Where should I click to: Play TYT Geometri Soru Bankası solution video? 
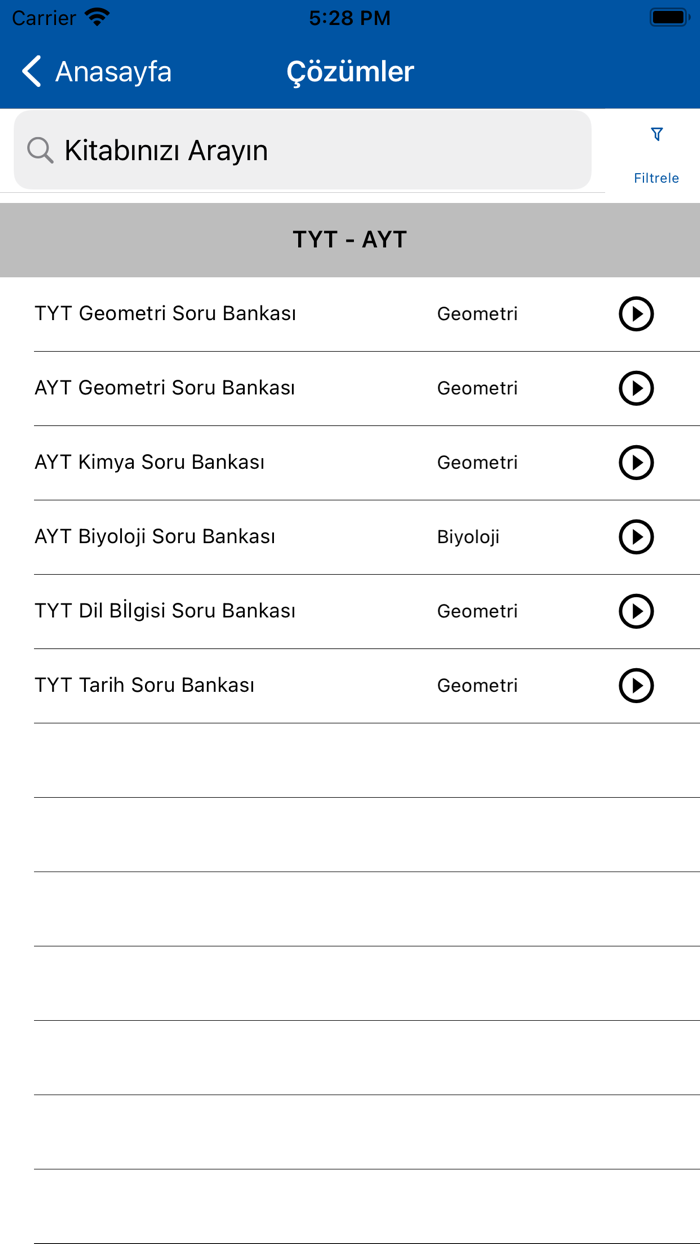636,314
